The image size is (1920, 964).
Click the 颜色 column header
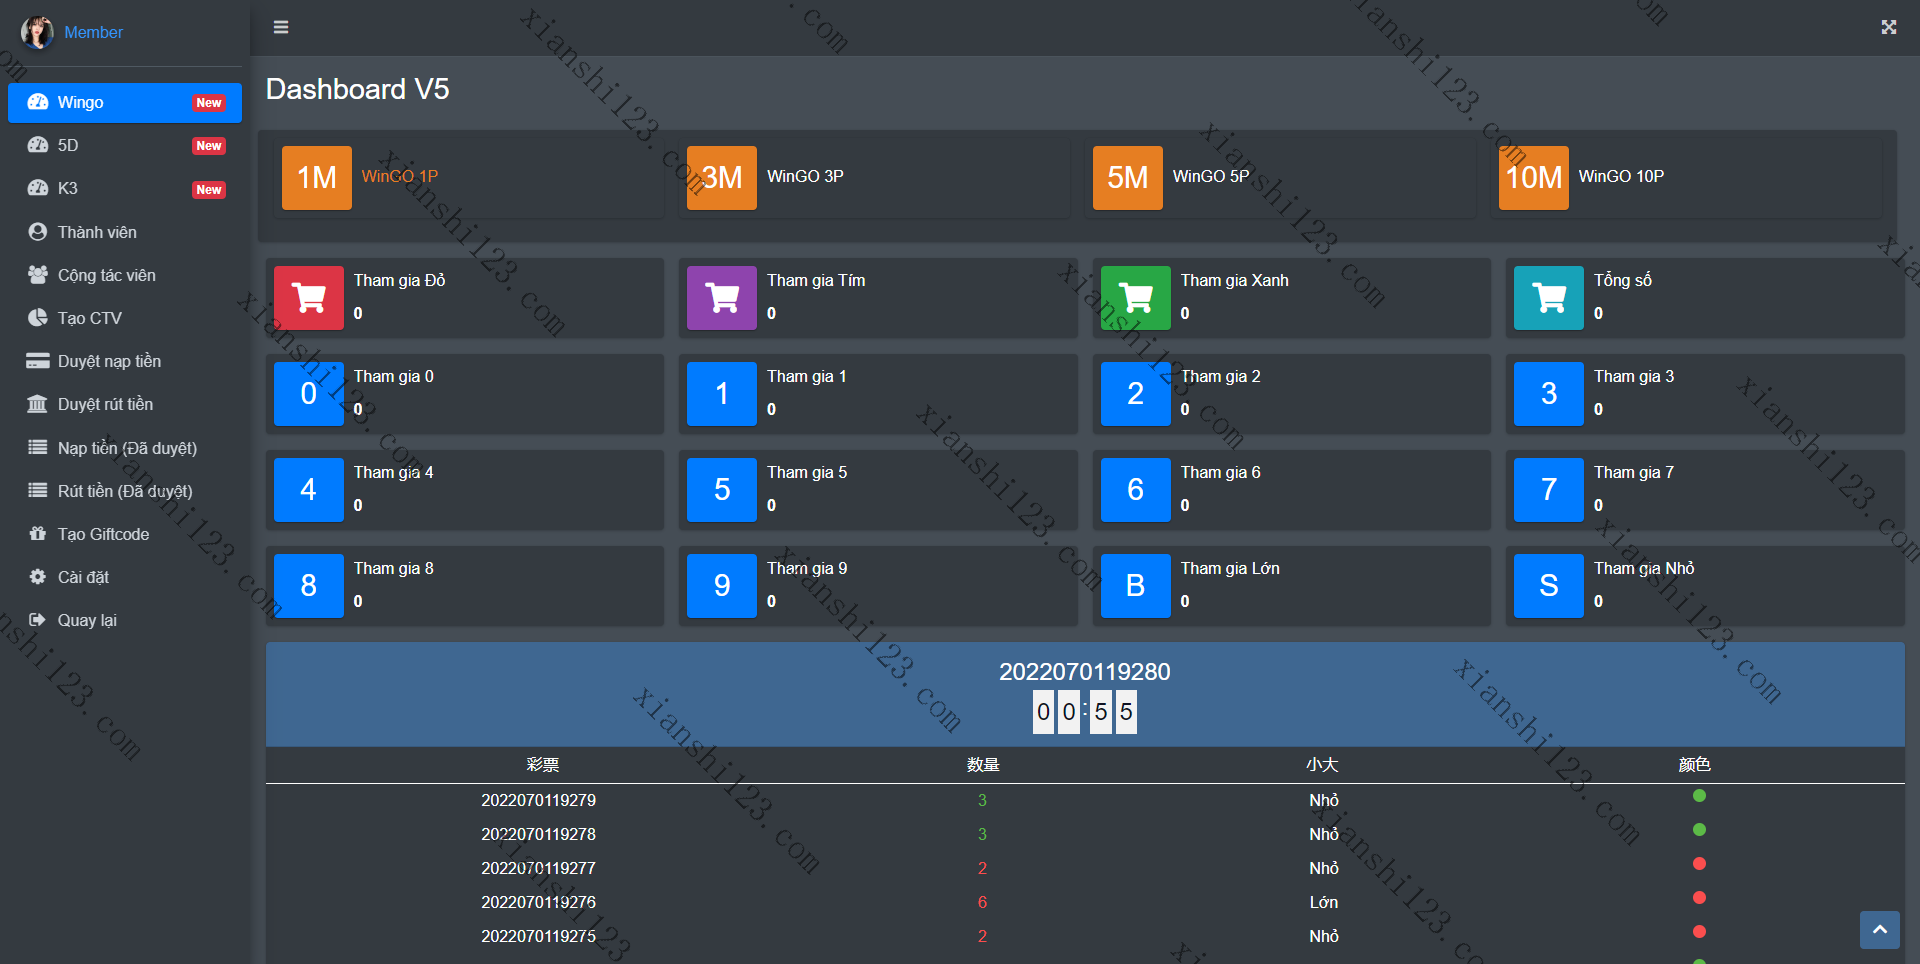tap(1695, 765)
